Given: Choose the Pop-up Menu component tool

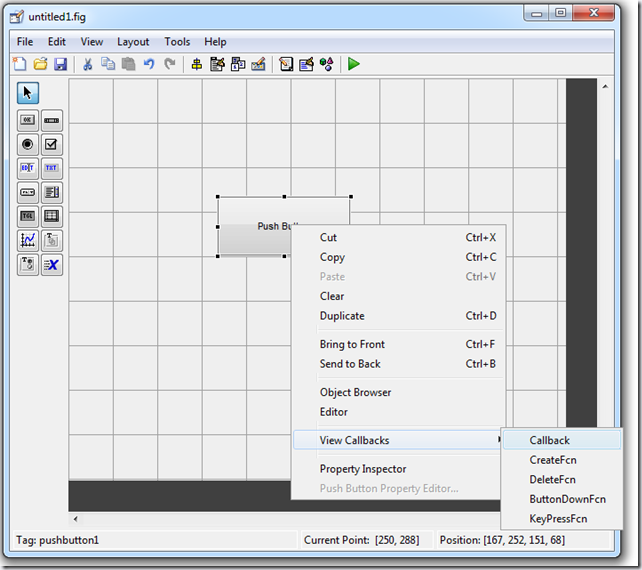Looking at the screenshot, I should [28, 192].
